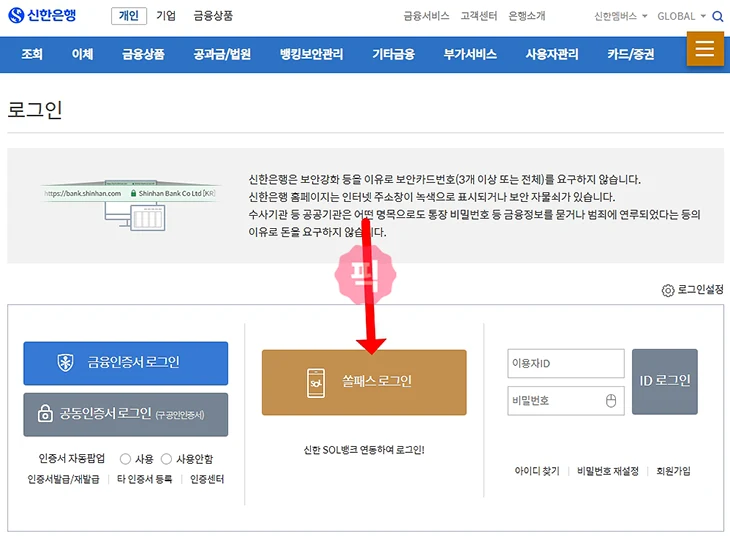Viewport: 730px width, 550px height.
Task: Click the 로그인설정 gear icon
Action: pos(668,290)
